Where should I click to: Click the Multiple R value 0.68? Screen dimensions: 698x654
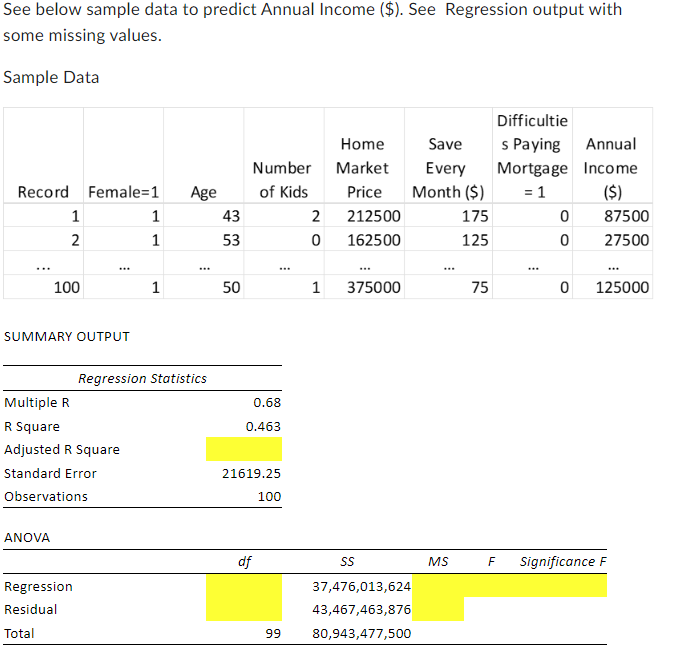(267, 402)
